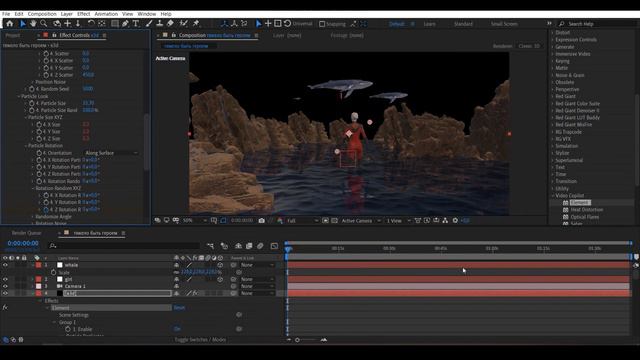This screenshot has height=360, width=640.
Task: Select the Hand tool
Action: 33,24
